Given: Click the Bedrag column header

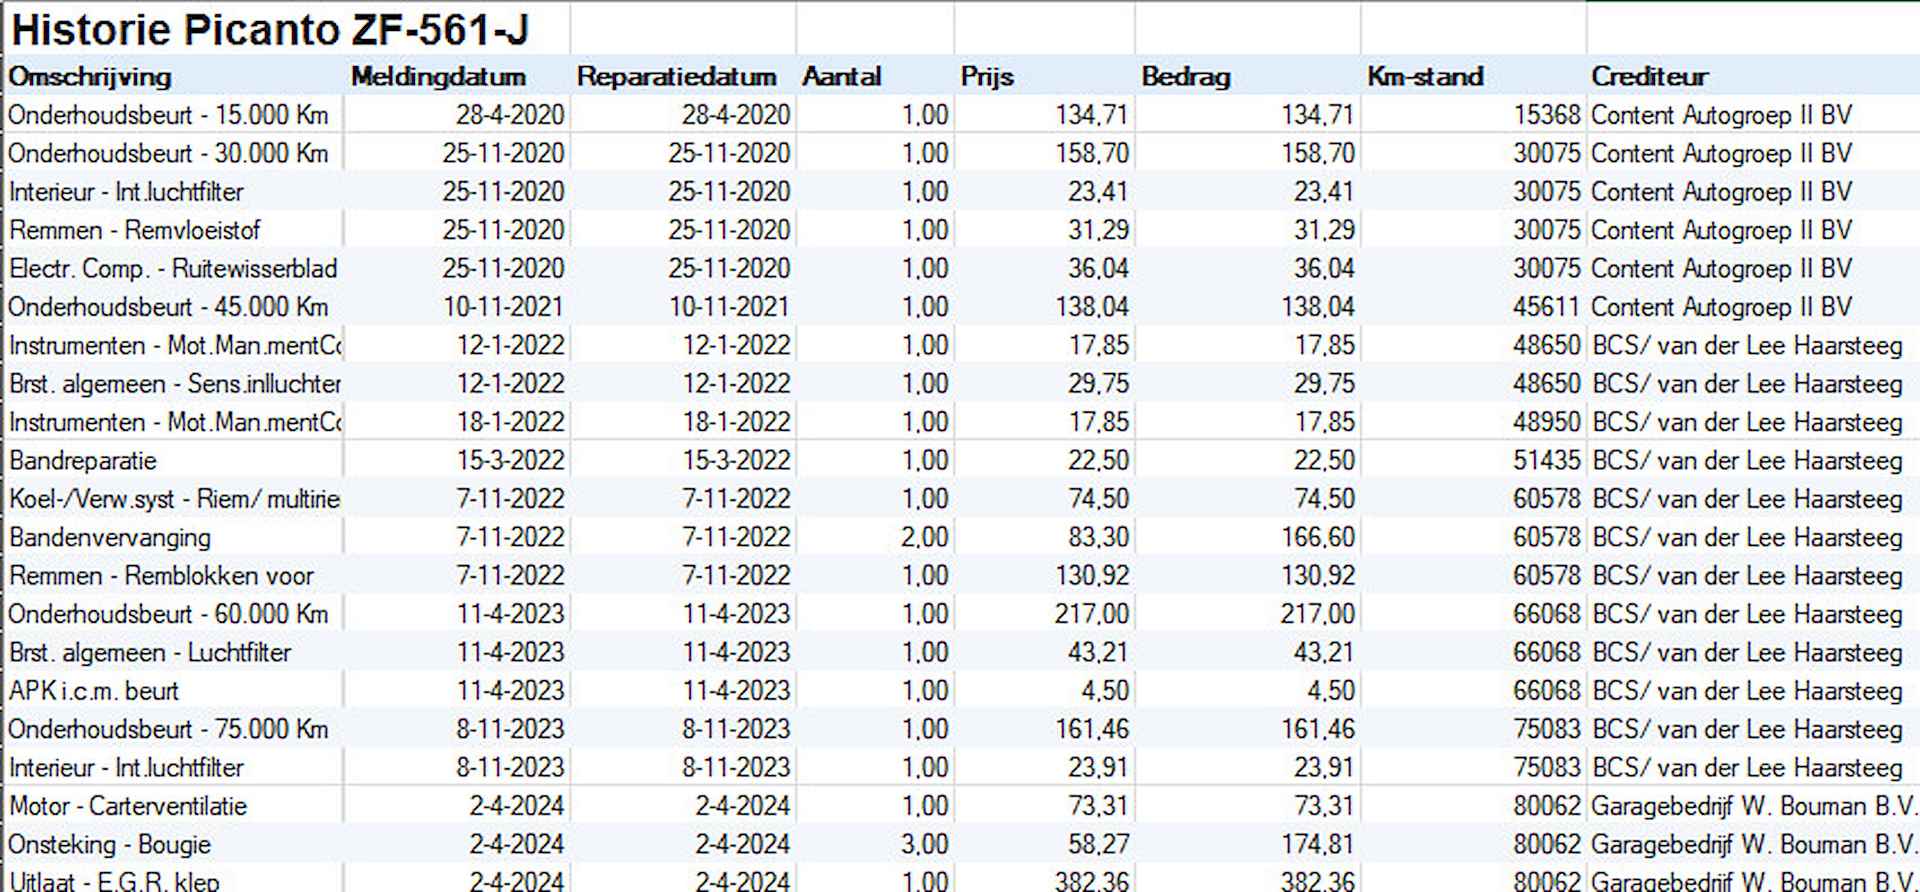Looking at the screenshot, I should coord(1185,76).
